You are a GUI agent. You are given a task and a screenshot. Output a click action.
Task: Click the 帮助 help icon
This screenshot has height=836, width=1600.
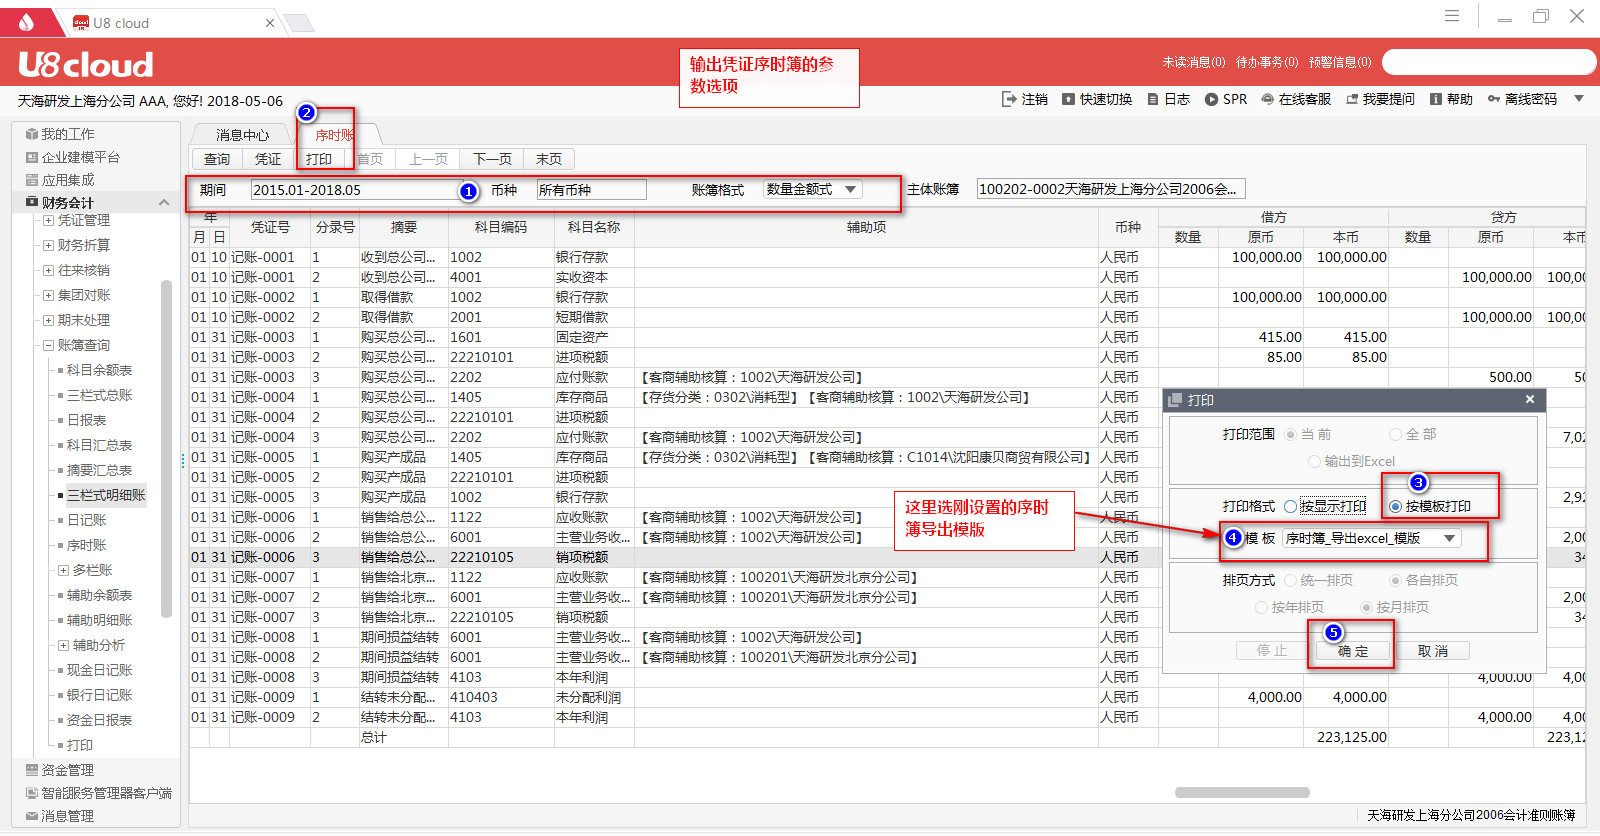point(1436,99)
